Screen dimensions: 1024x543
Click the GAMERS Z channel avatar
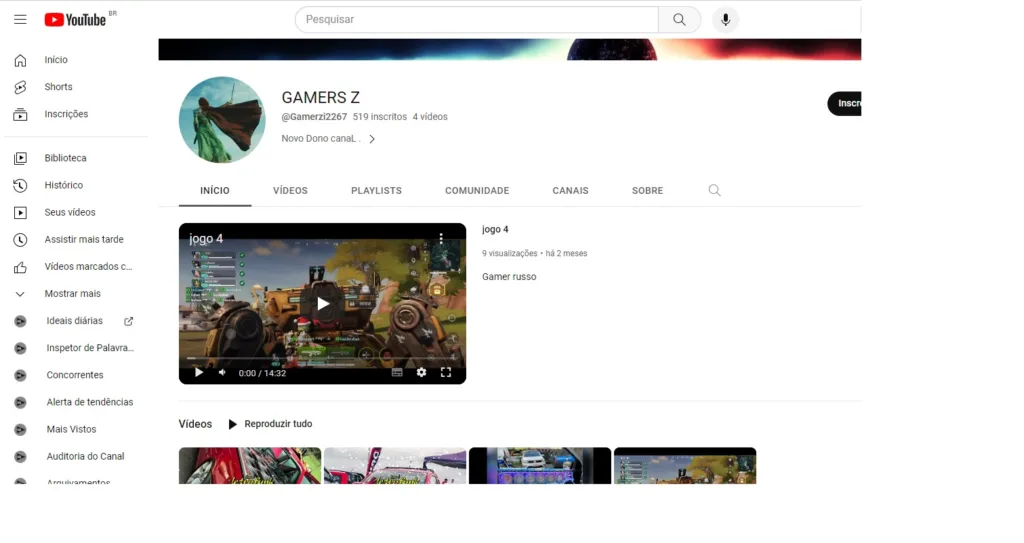pyautogui.click(x=222, y=120)
